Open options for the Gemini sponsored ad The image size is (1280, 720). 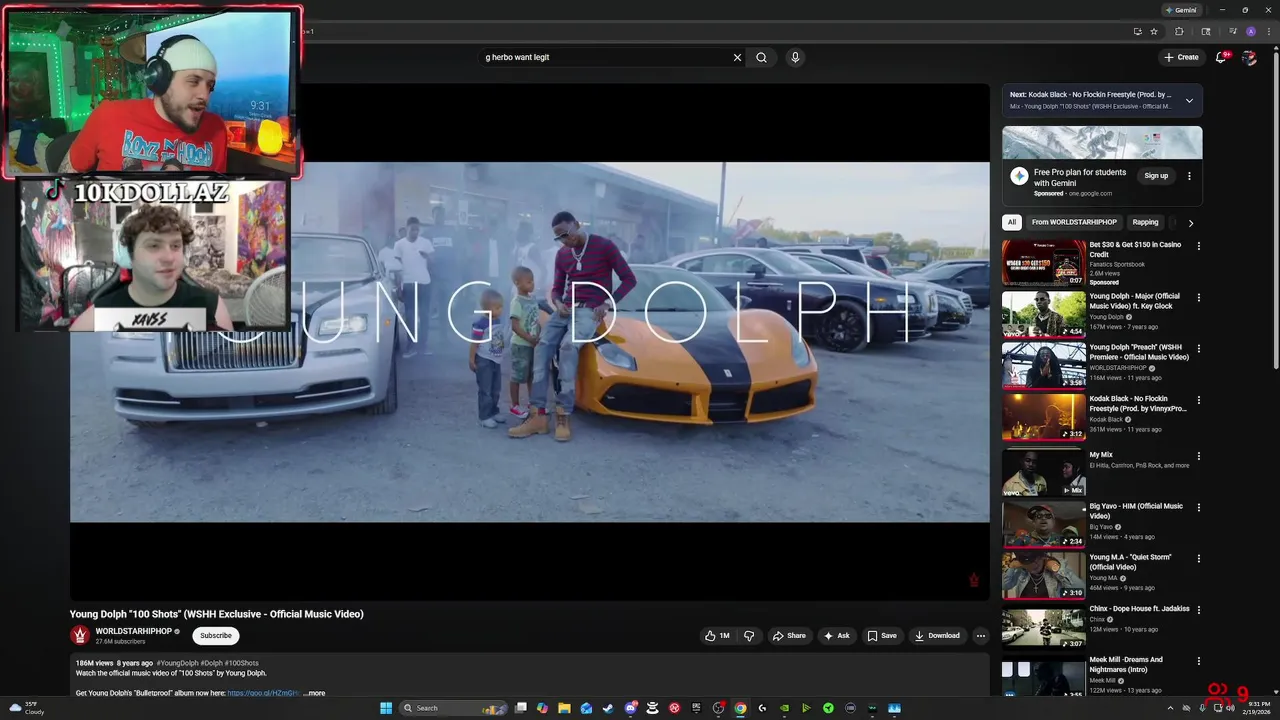tap(1189, 176)
